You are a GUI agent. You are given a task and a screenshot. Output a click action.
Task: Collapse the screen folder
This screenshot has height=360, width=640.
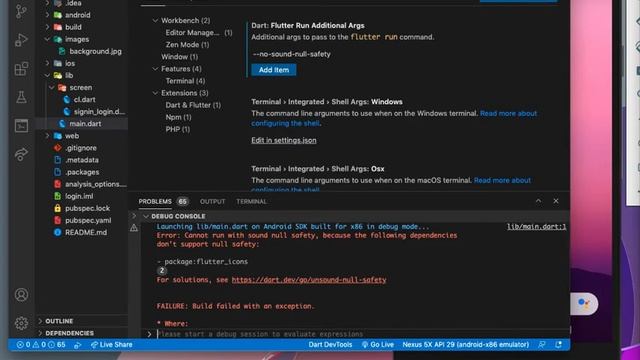pos(52,87)
